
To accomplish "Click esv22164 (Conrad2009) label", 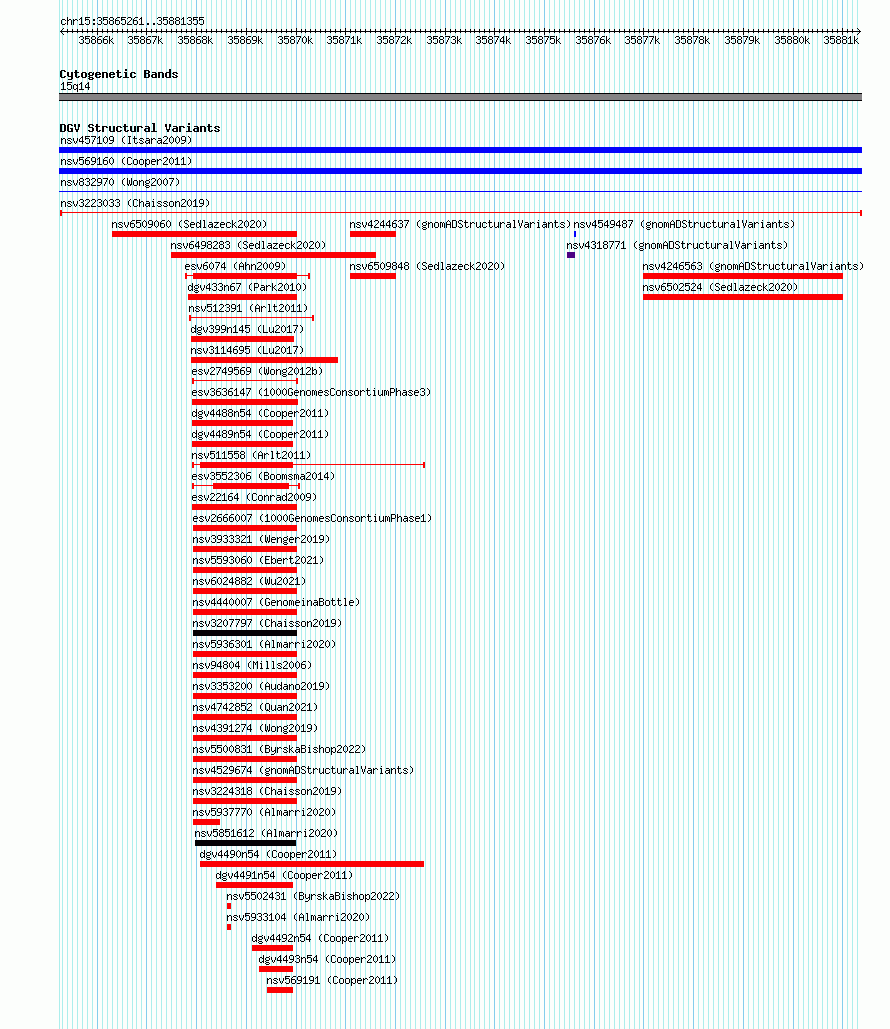I will click(x=255, y=497).
